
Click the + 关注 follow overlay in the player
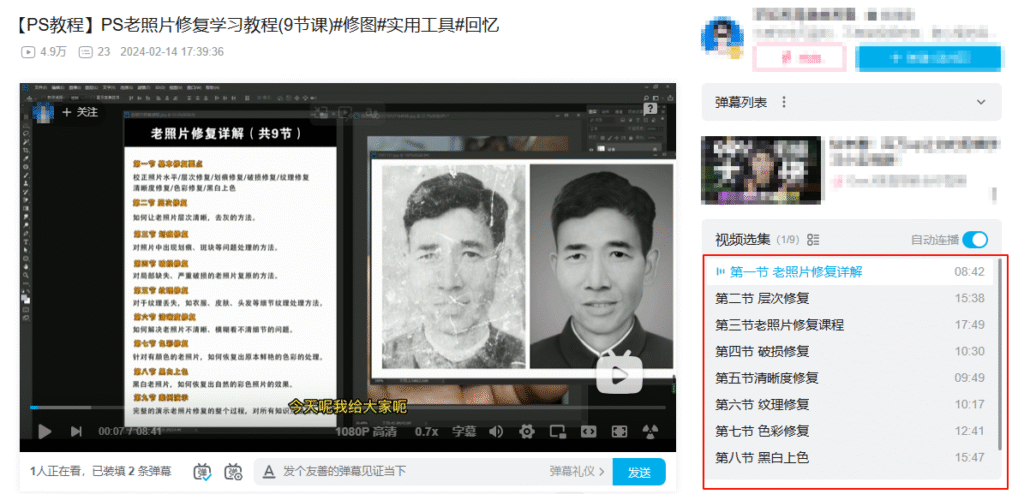pyautogui.click(x=80, y=112)
